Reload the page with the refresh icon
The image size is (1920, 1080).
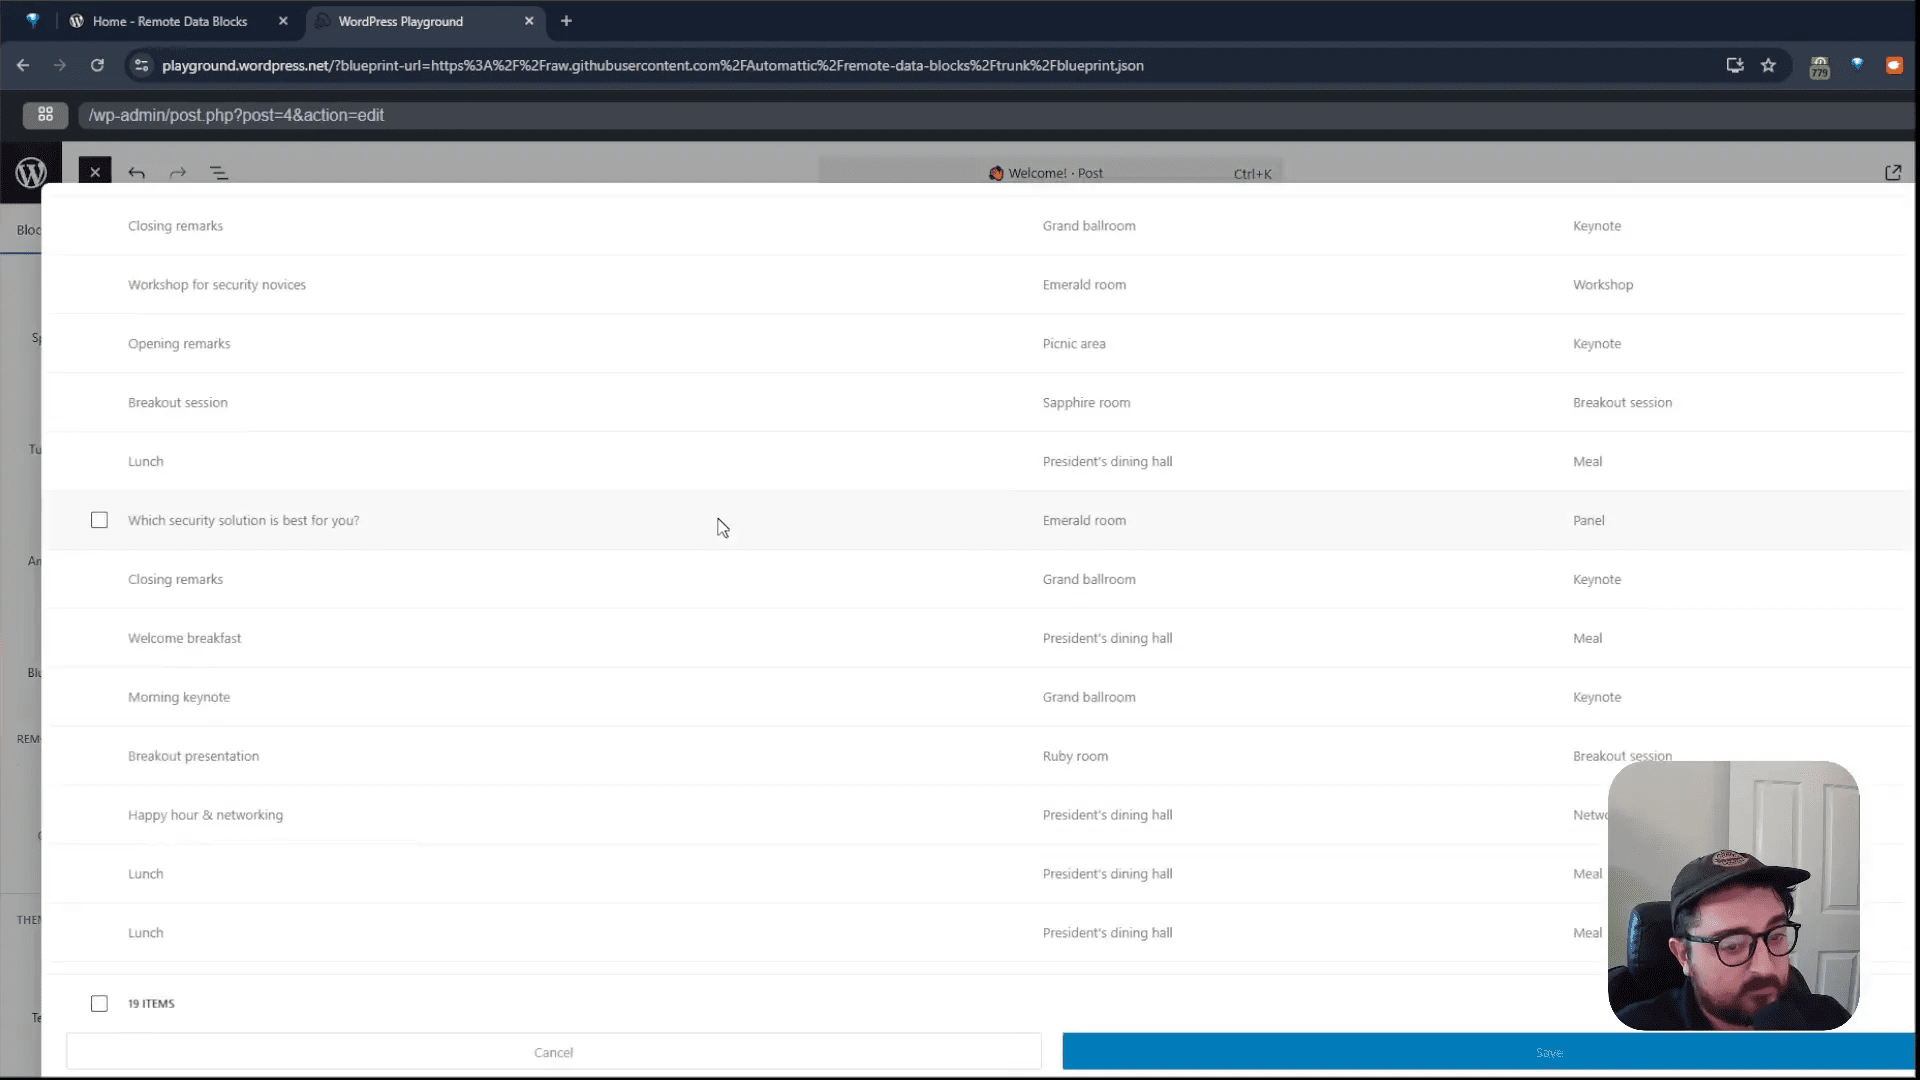[x=97, y=65]
